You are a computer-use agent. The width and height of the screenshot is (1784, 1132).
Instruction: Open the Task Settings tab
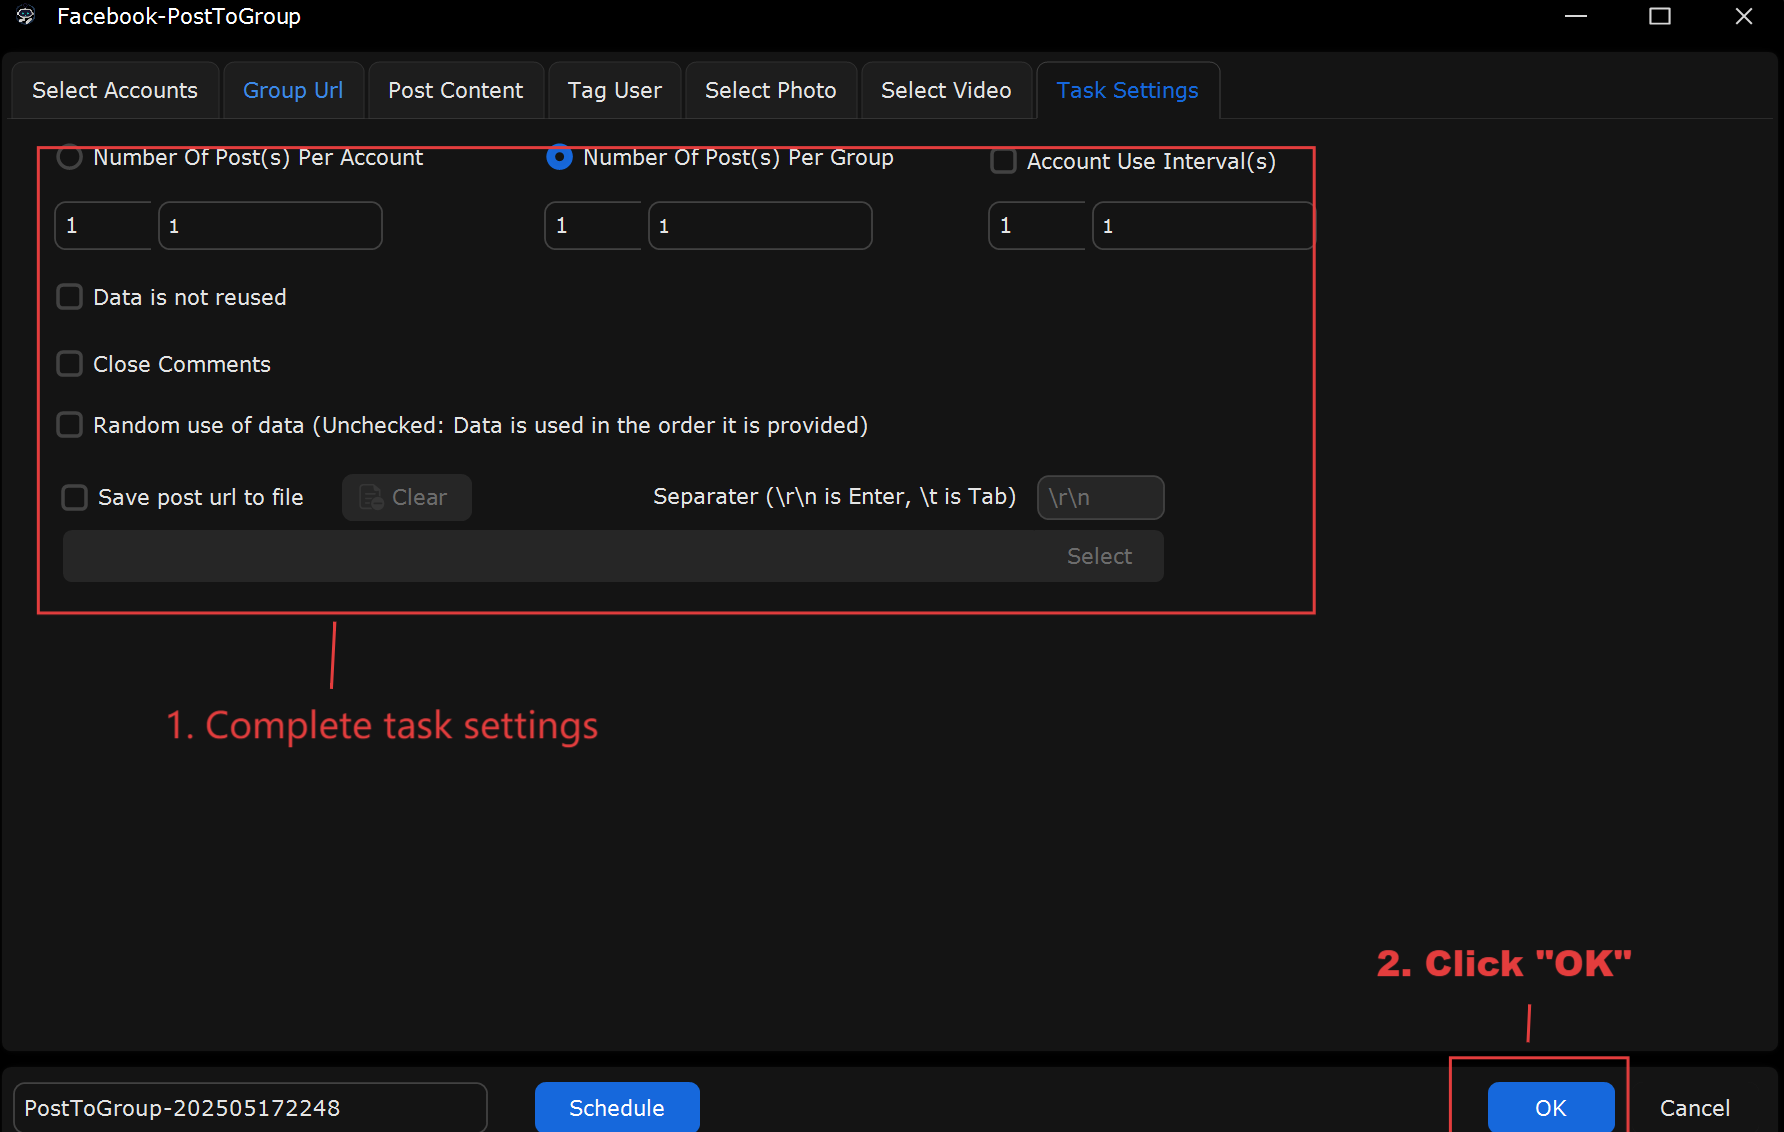(1128, 90)
